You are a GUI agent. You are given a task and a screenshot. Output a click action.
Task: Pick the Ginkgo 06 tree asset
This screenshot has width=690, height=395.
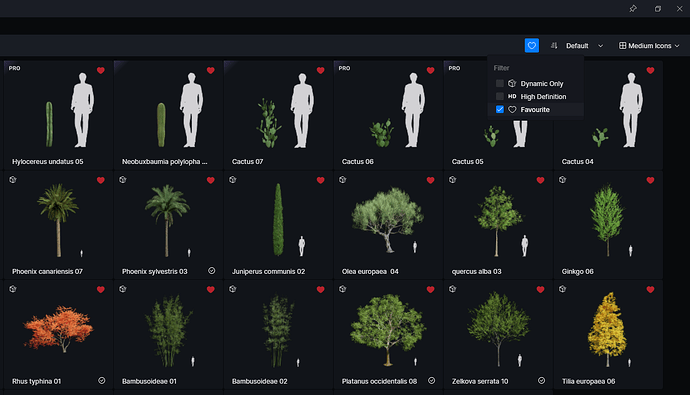pyautogui.click(x=608, y=225)
